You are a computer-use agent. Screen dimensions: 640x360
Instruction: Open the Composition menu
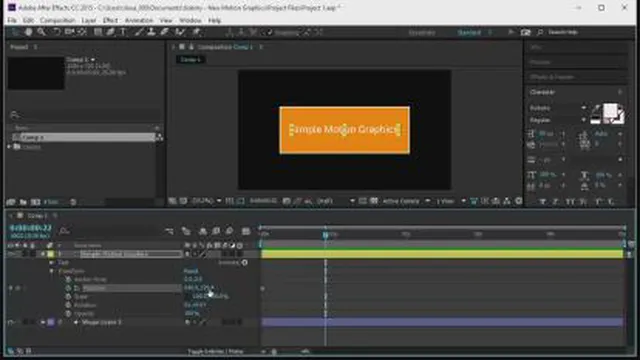(x=58, y=20)
